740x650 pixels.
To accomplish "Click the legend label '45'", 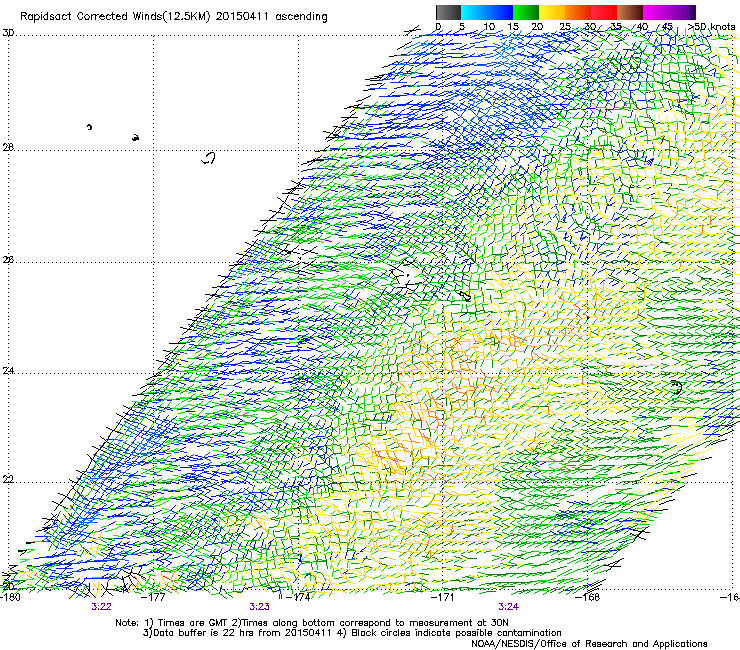I will tap(667, 27).
